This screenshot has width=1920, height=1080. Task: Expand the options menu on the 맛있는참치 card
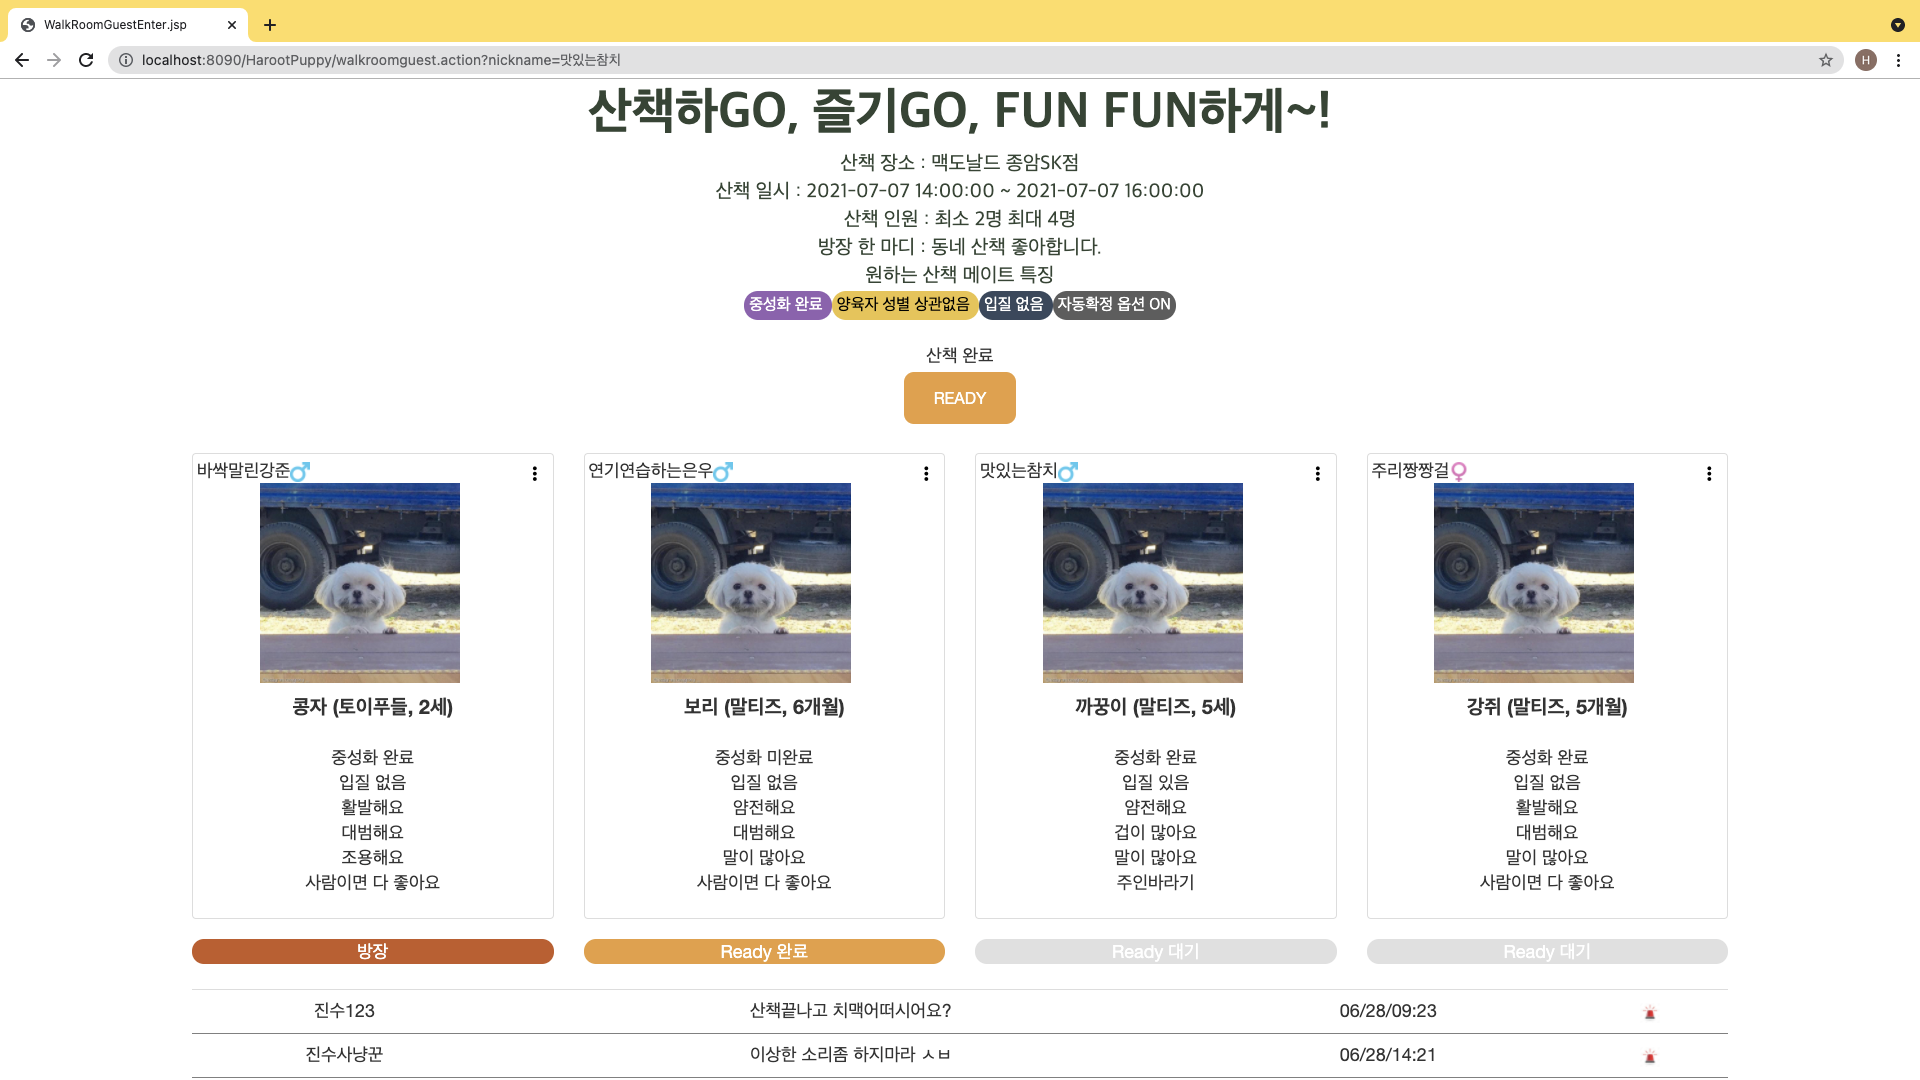coord(1317,474)
